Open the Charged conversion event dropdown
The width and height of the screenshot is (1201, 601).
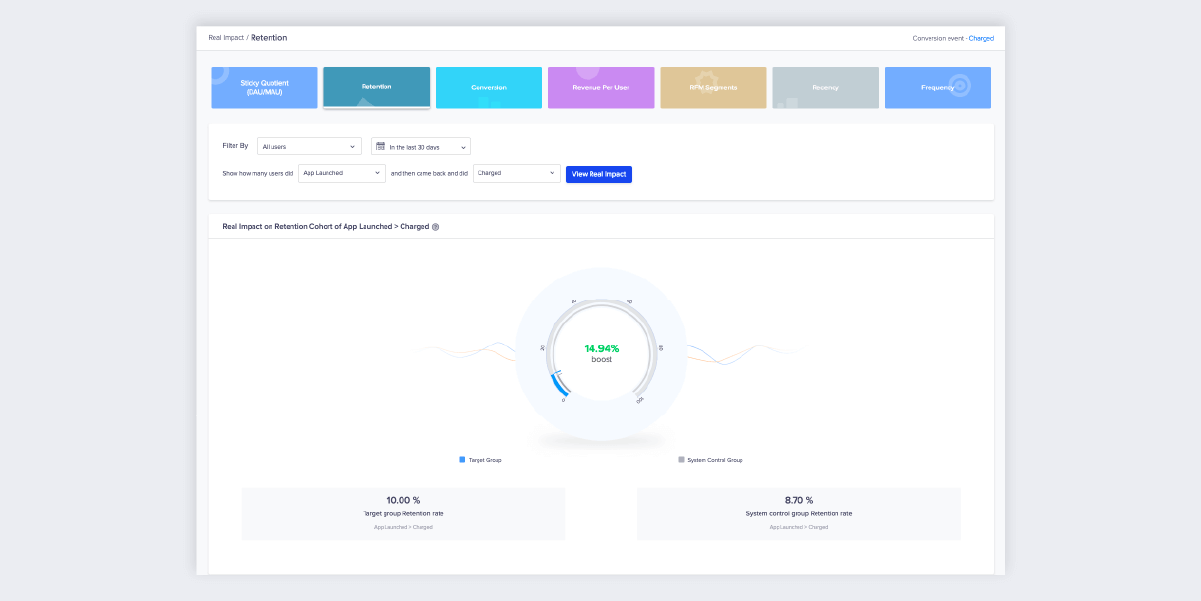tap(516, 173)
